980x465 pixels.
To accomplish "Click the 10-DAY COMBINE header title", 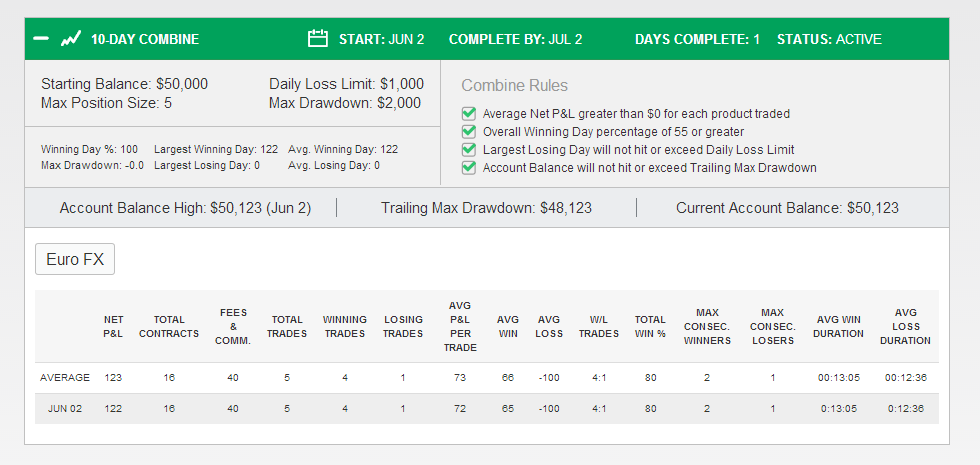I will pyautogui.click(x=145, y=39).
